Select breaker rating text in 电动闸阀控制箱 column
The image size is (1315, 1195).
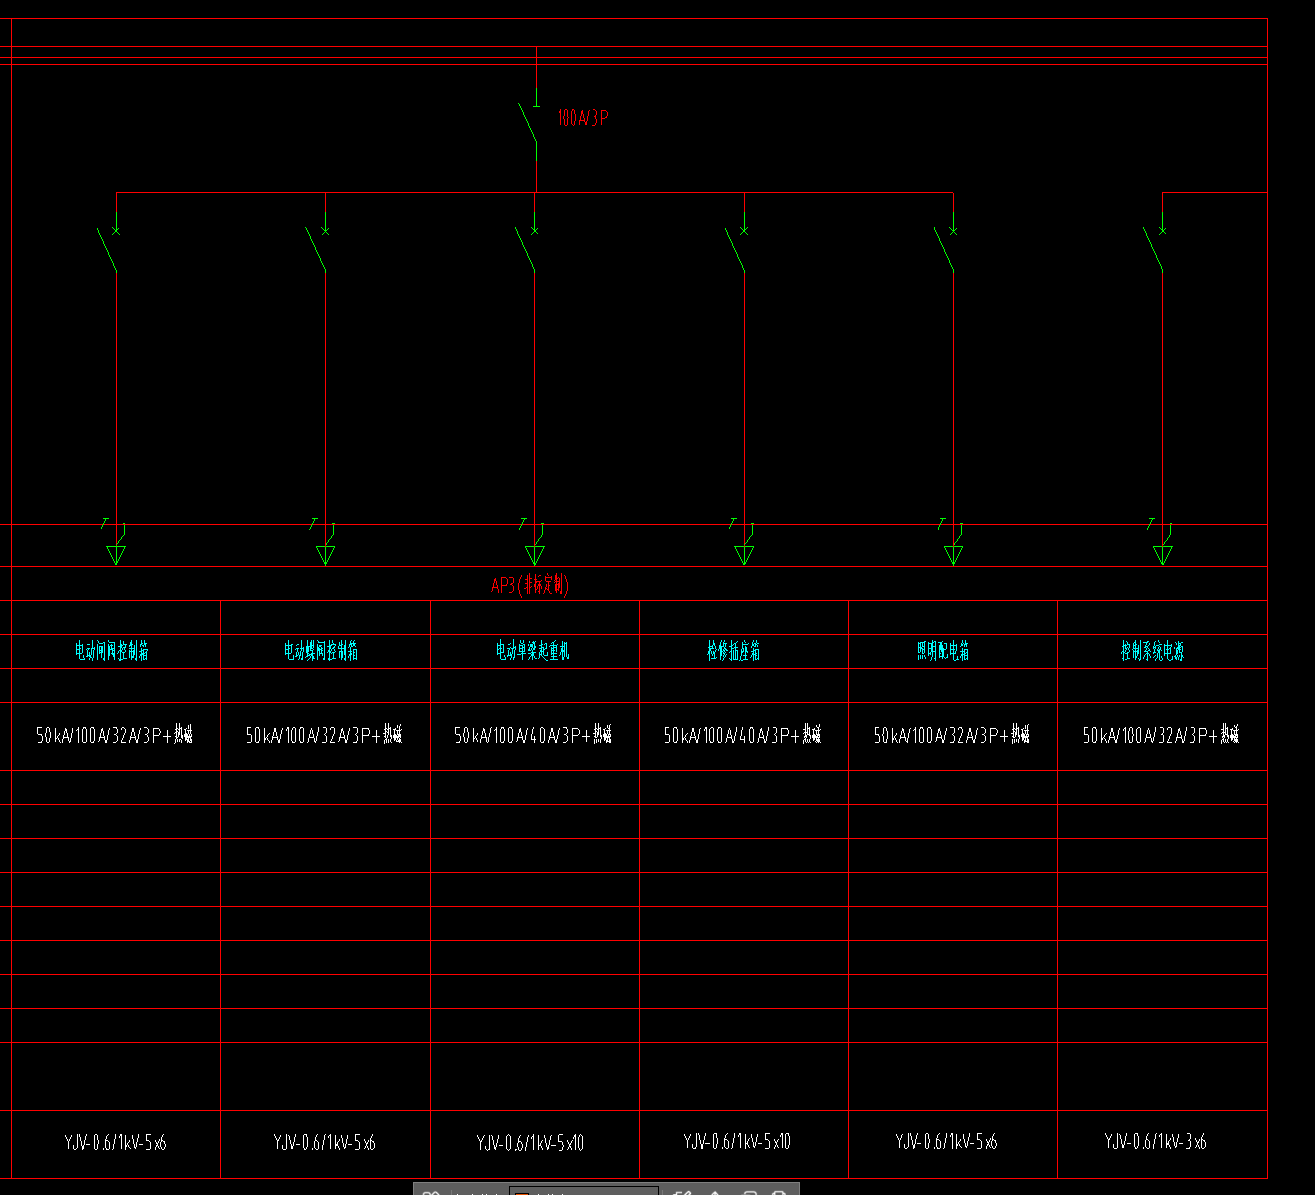[114, 735]
